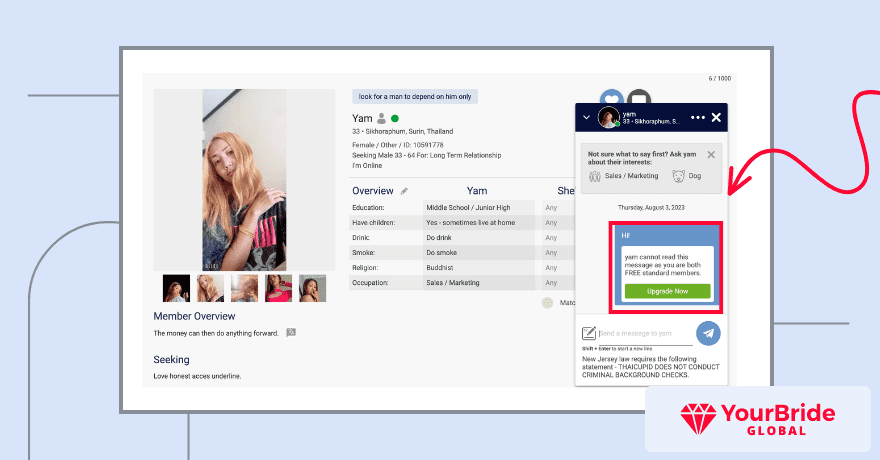Click the pencil edit icon next to Overview
The image size is (880, 460).
click(404, 191)
